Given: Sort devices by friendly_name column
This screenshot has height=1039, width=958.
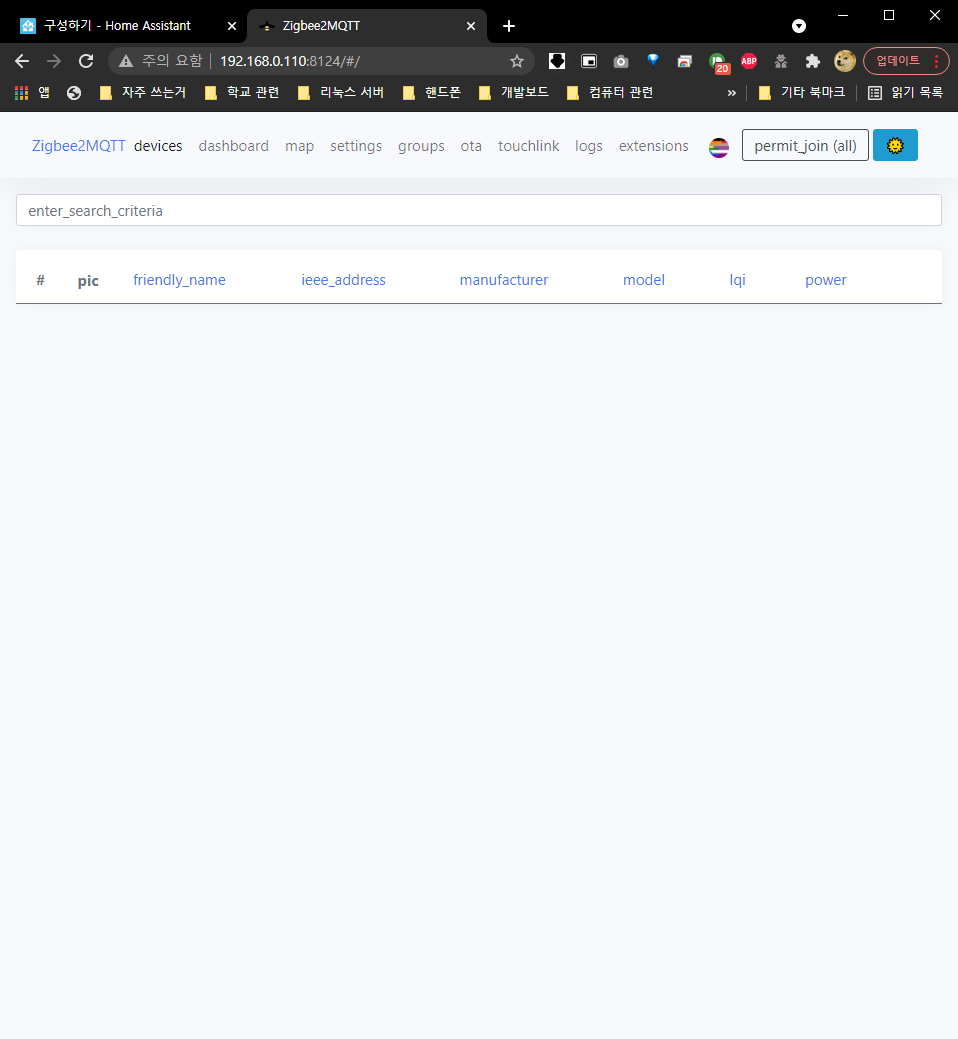Looking at the screenshot, I should coord(179,280).
